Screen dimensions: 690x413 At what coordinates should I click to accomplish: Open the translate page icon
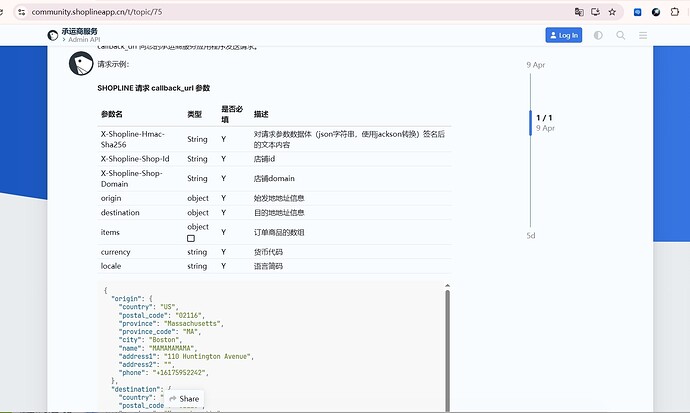click(x=579, y=12)
